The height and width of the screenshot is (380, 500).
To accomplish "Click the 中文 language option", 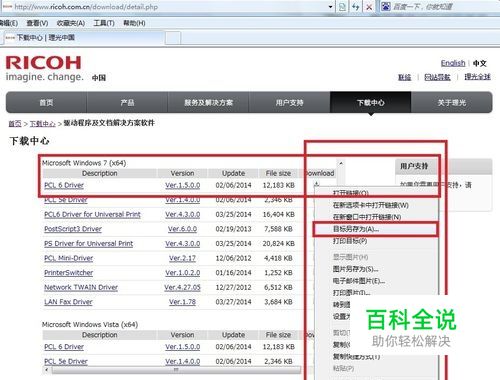I will click(x=480, y=63).
